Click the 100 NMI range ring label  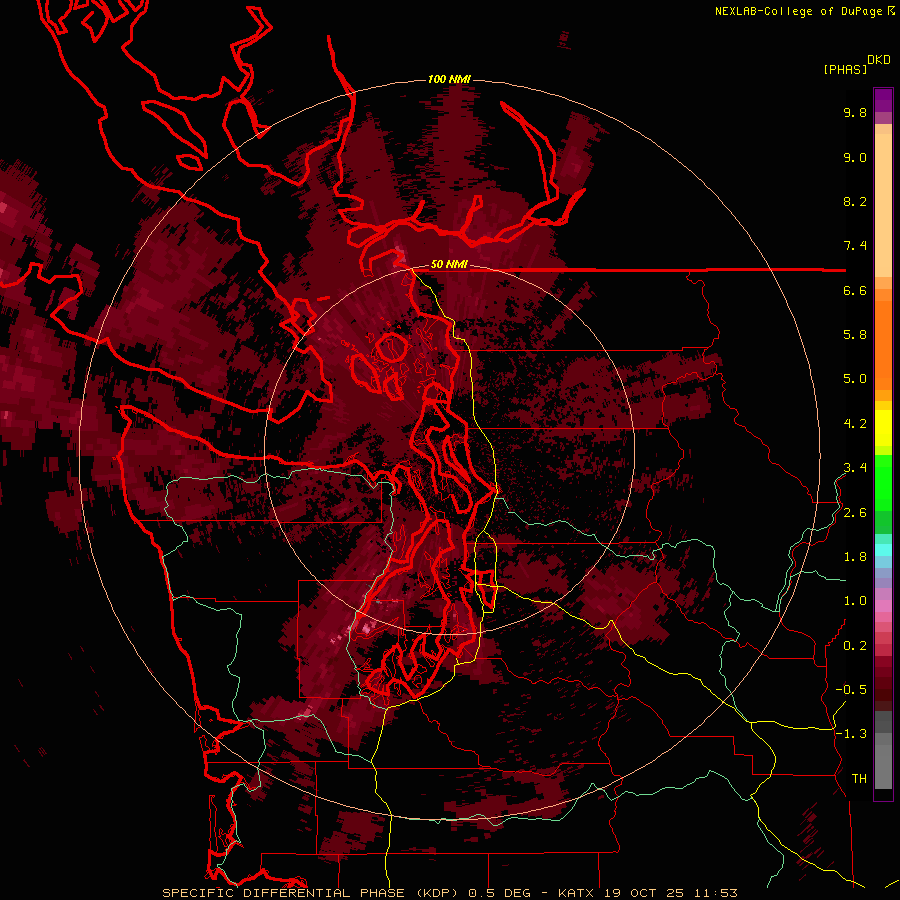(x=449, y=79)
